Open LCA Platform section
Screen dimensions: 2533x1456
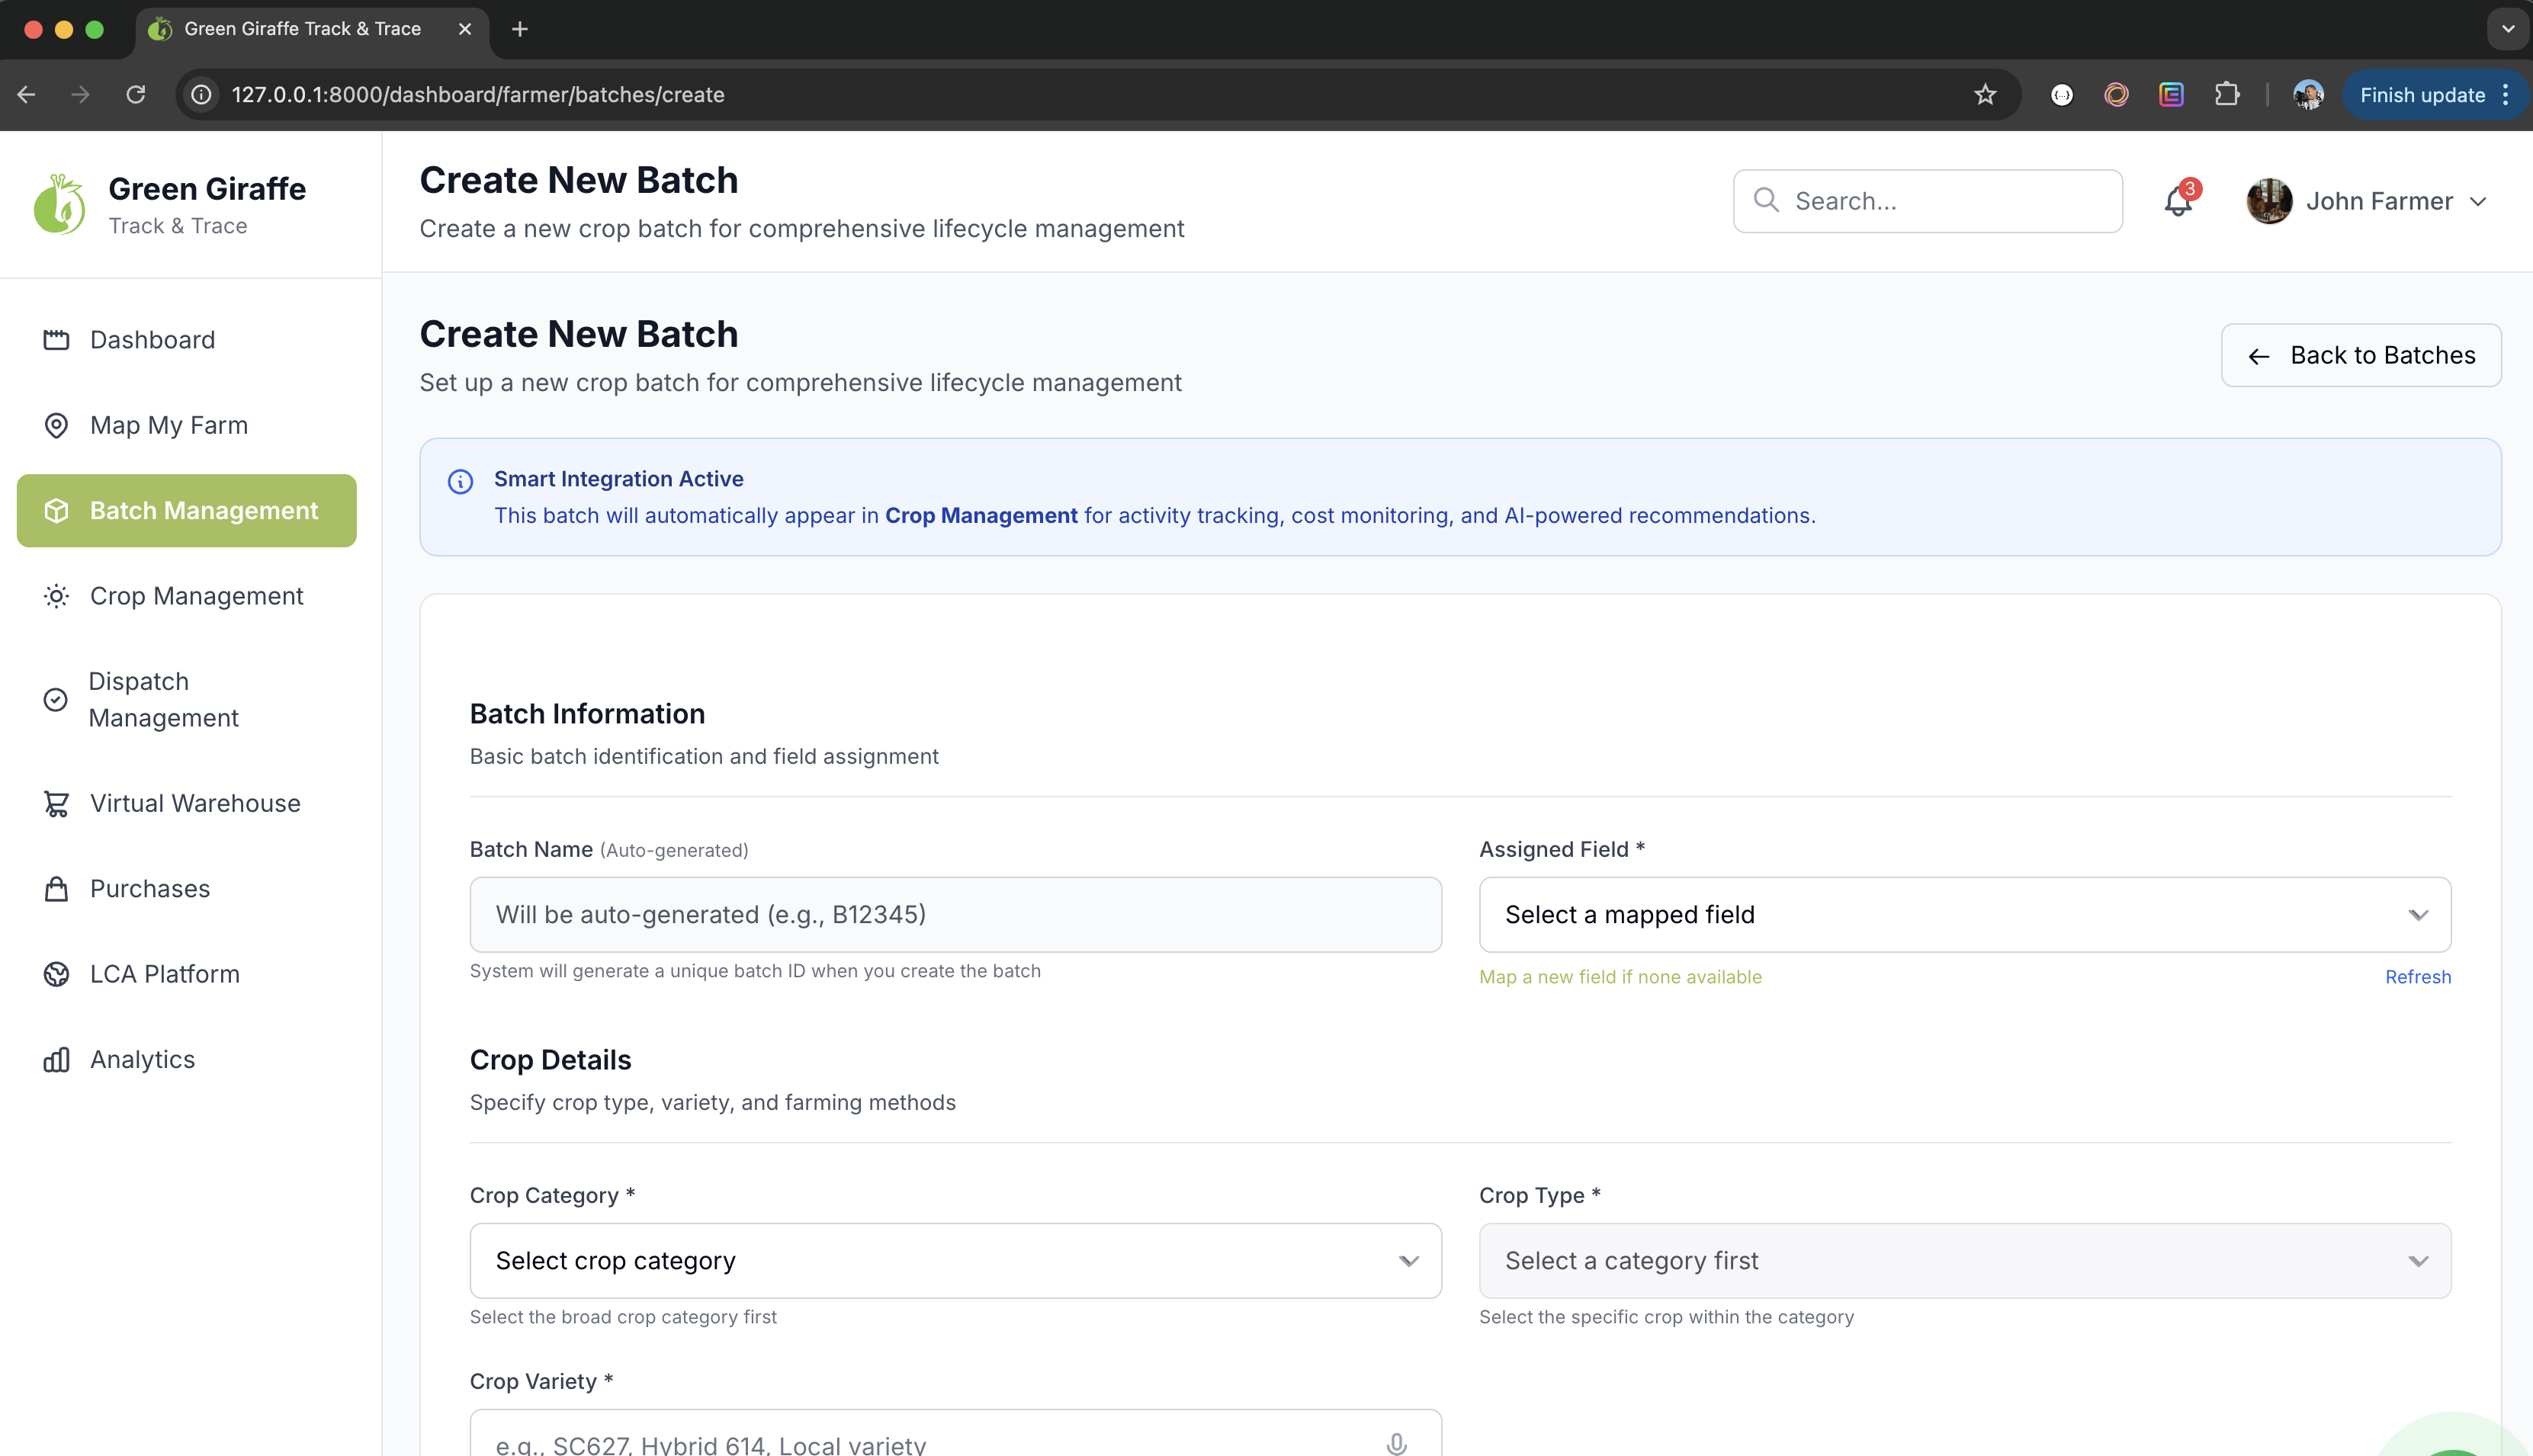187,974
